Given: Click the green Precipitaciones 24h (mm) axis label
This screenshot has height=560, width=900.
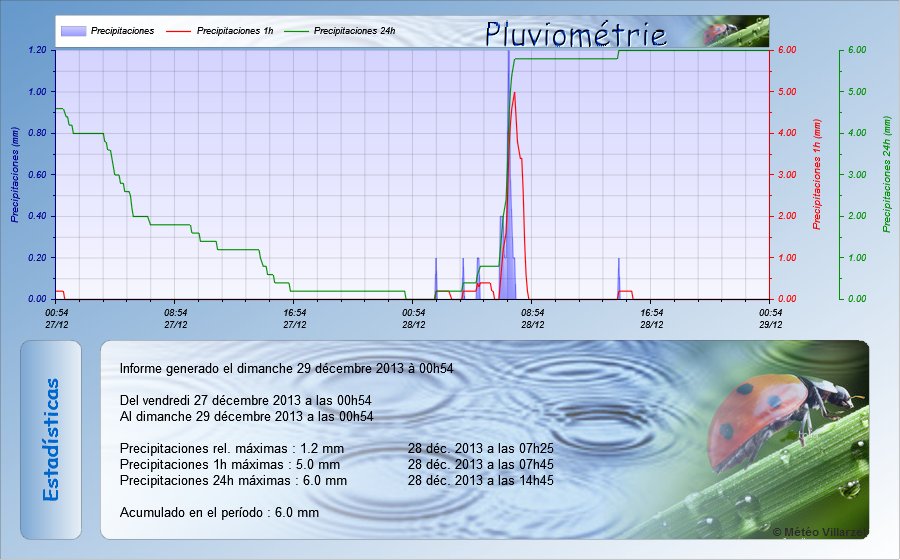Looking at the screenshot, I should [886, 175].
